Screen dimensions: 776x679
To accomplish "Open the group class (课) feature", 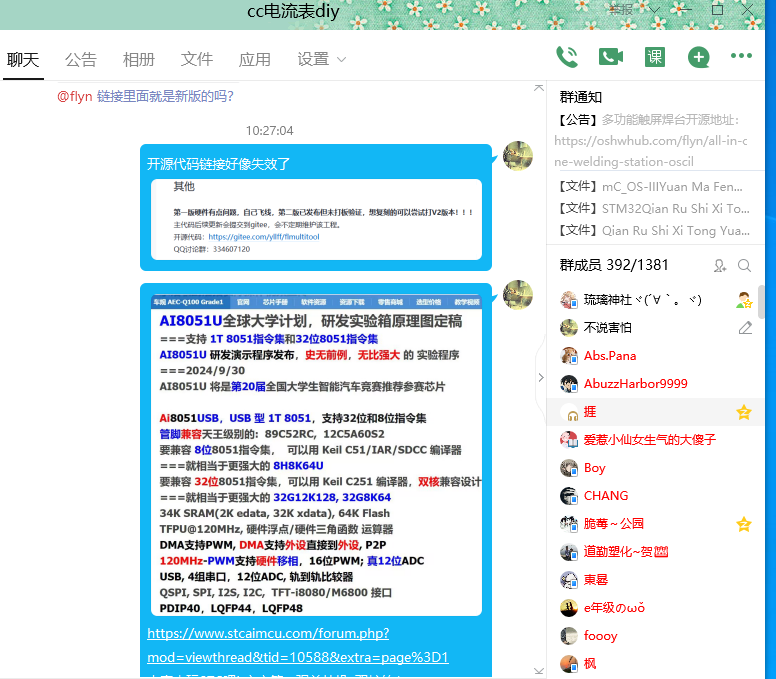I will tap(655, 57).
